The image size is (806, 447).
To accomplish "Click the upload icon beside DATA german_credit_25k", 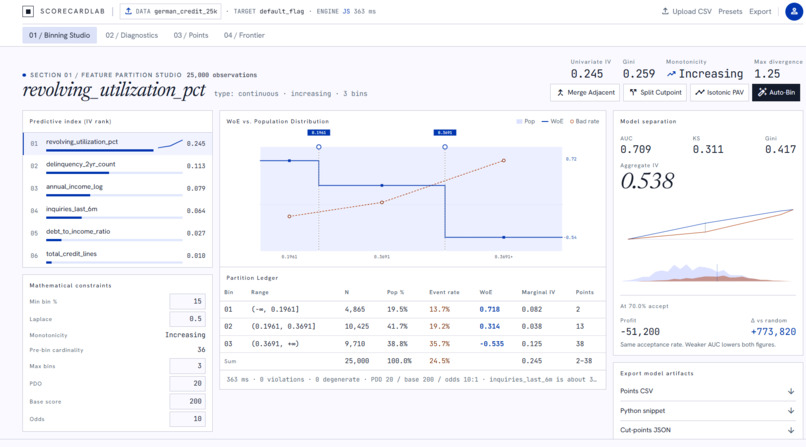I will tap(128, 11).
